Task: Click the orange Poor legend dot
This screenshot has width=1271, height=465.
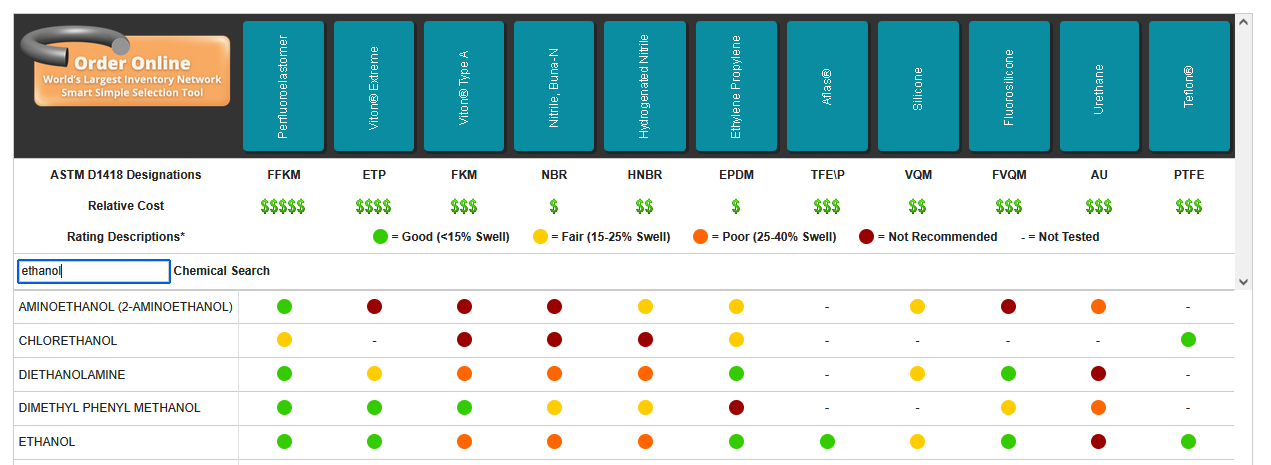Action: (700, 237)
